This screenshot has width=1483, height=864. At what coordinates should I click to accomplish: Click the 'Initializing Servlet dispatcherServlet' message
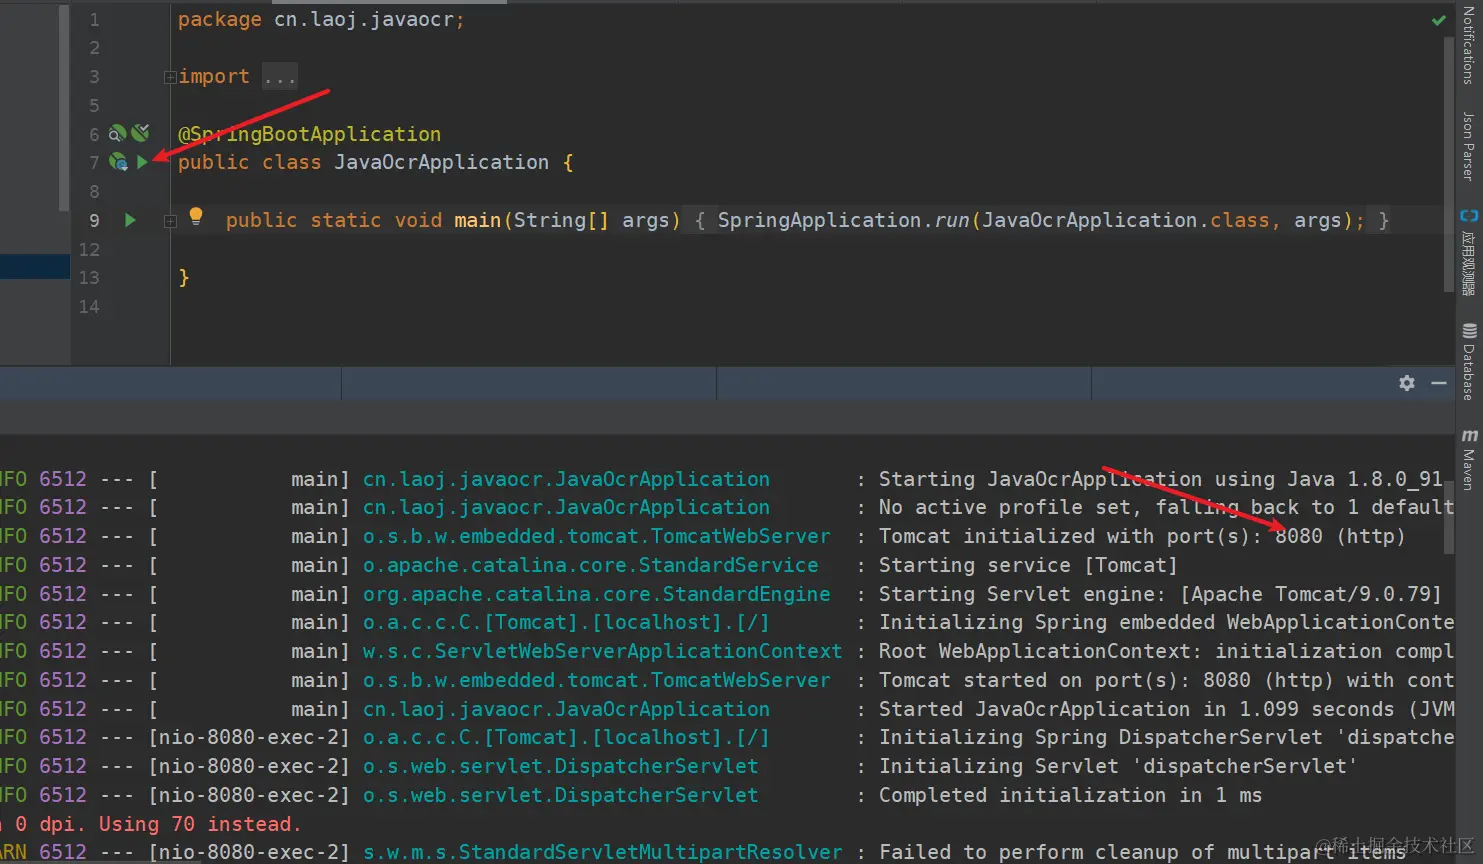point(1118,766)
